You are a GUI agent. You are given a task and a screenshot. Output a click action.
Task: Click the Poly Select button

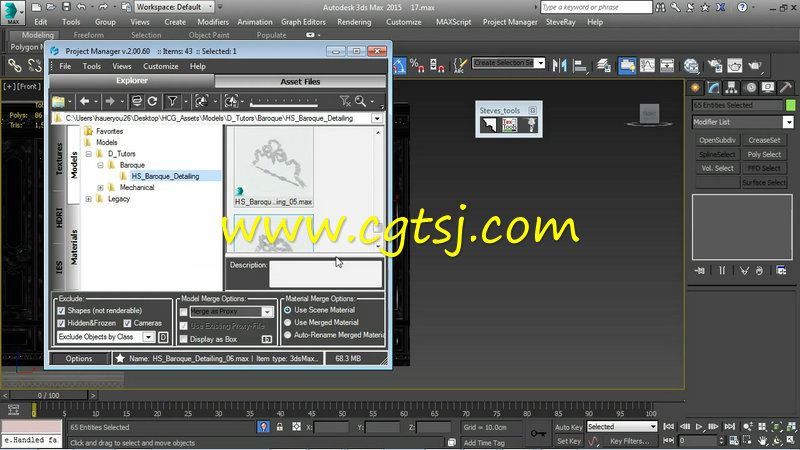point(764,154)
